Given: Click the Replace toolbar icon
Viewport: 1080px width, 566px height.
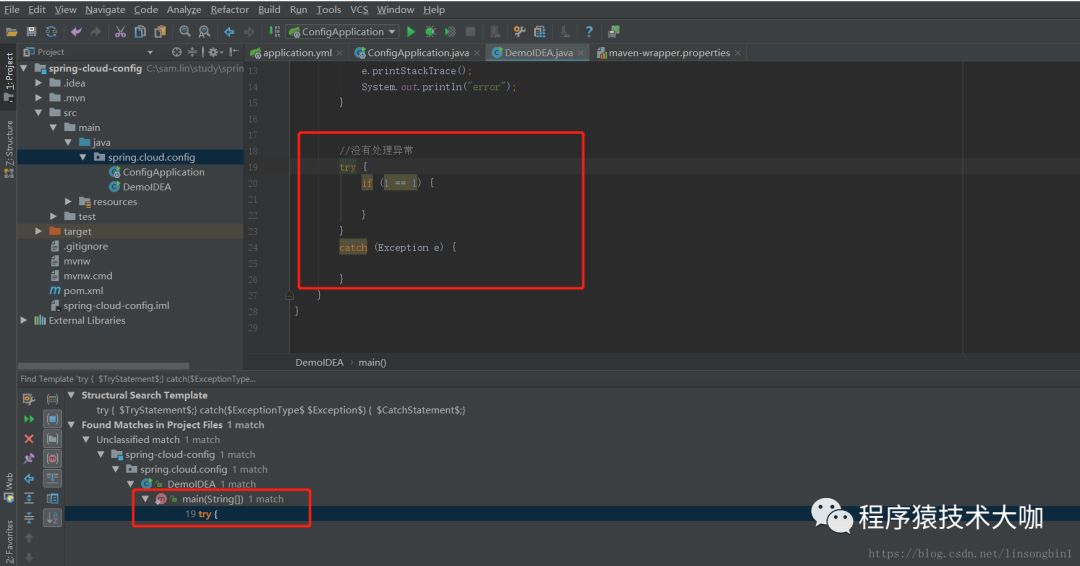Looking at the screenshot, I should tap(205, 32).
